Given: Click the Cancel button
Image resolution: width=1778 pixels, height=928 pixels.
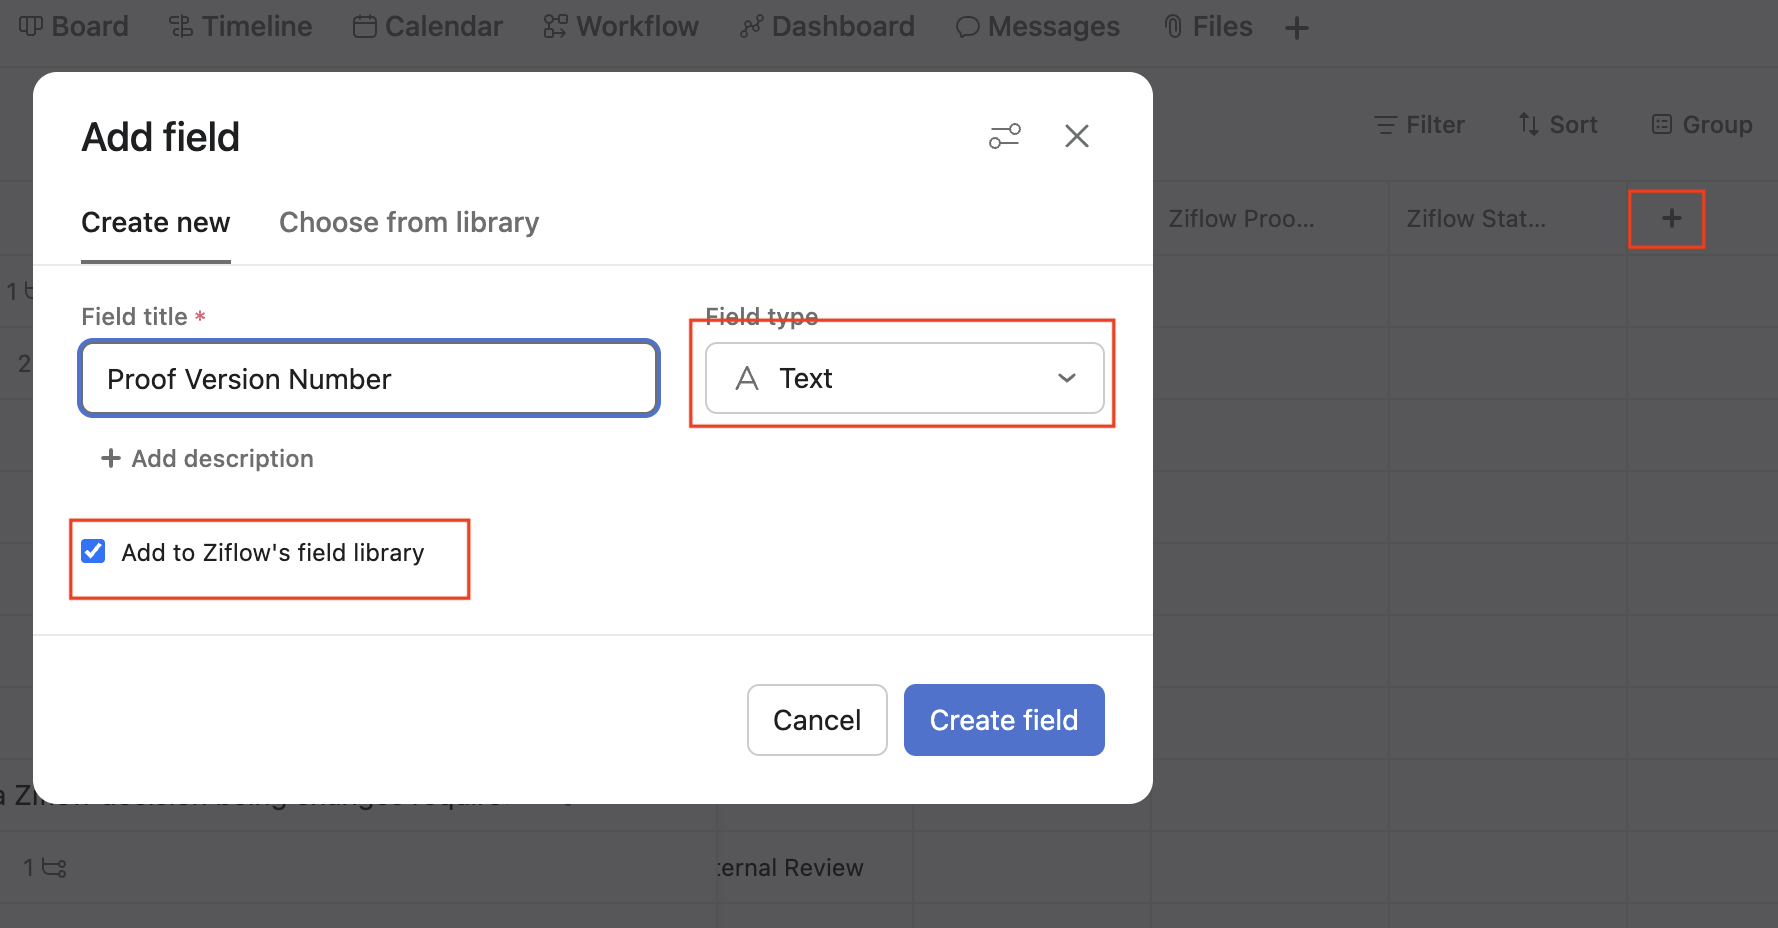Looking at the screenshot, I should pos(817,720).
